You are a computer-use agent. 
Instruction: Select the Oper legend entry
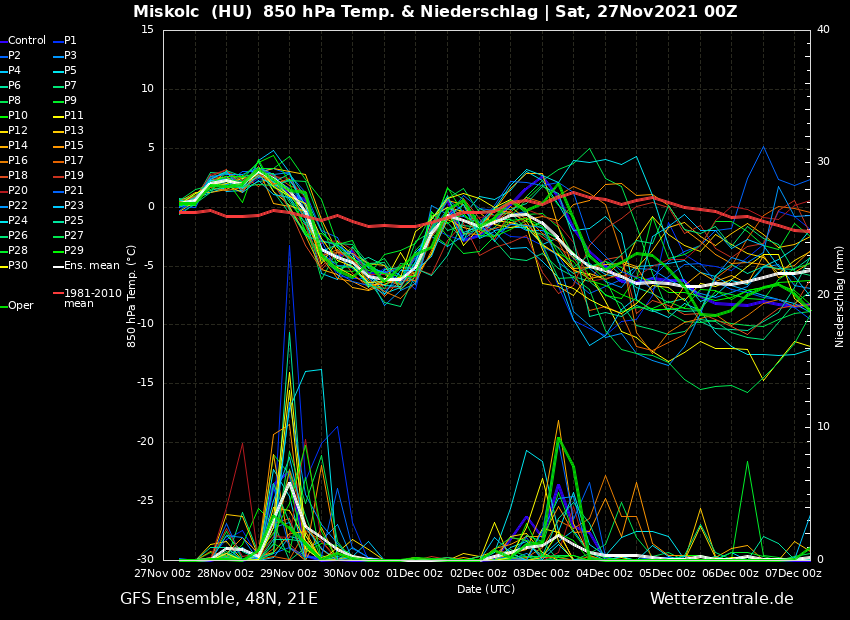(x=20, y=306)
